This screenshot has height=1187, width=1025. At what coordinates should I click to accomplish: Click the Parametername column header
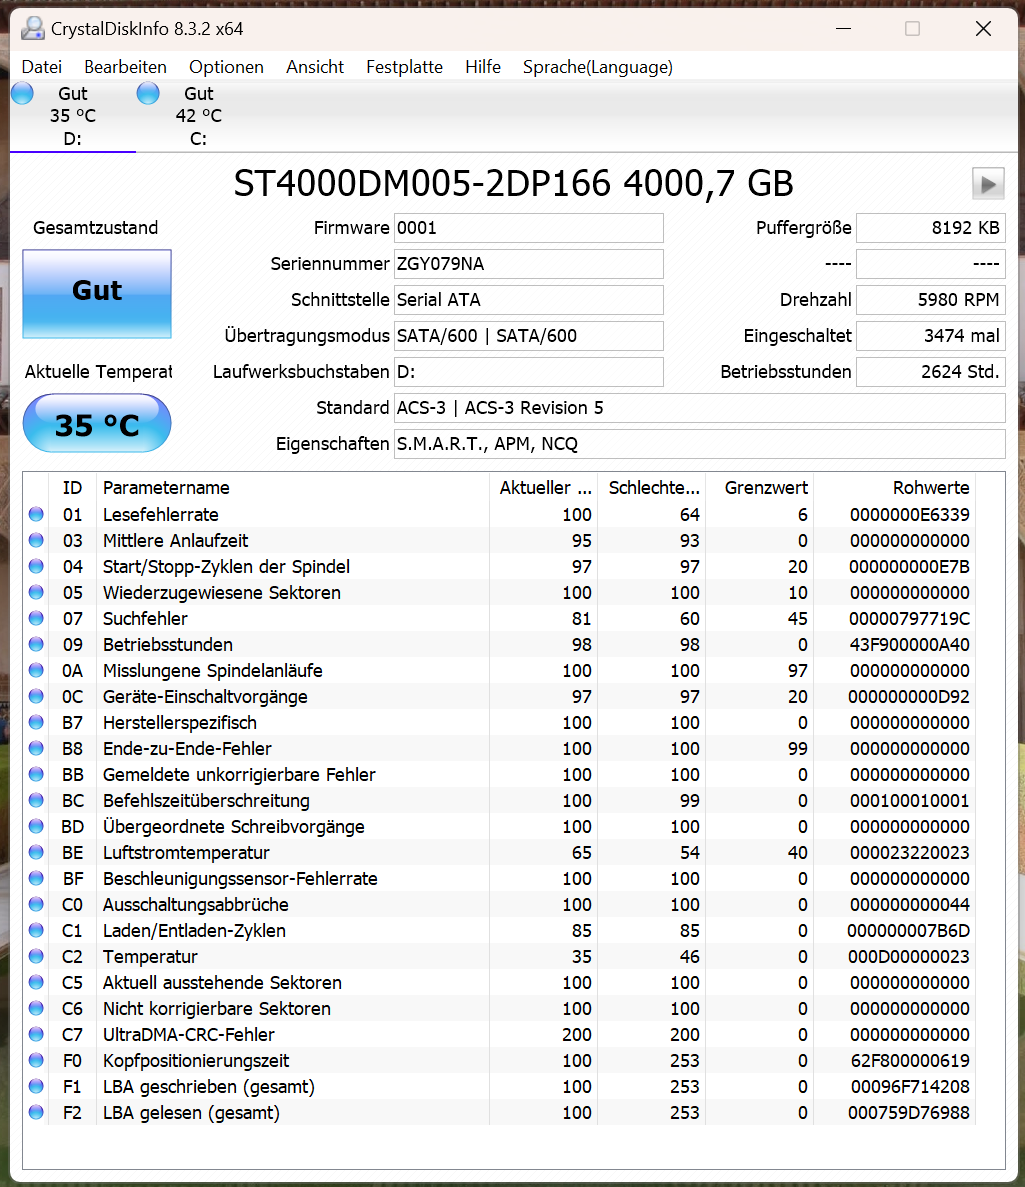pyautogui.click(x=293, y=488)
